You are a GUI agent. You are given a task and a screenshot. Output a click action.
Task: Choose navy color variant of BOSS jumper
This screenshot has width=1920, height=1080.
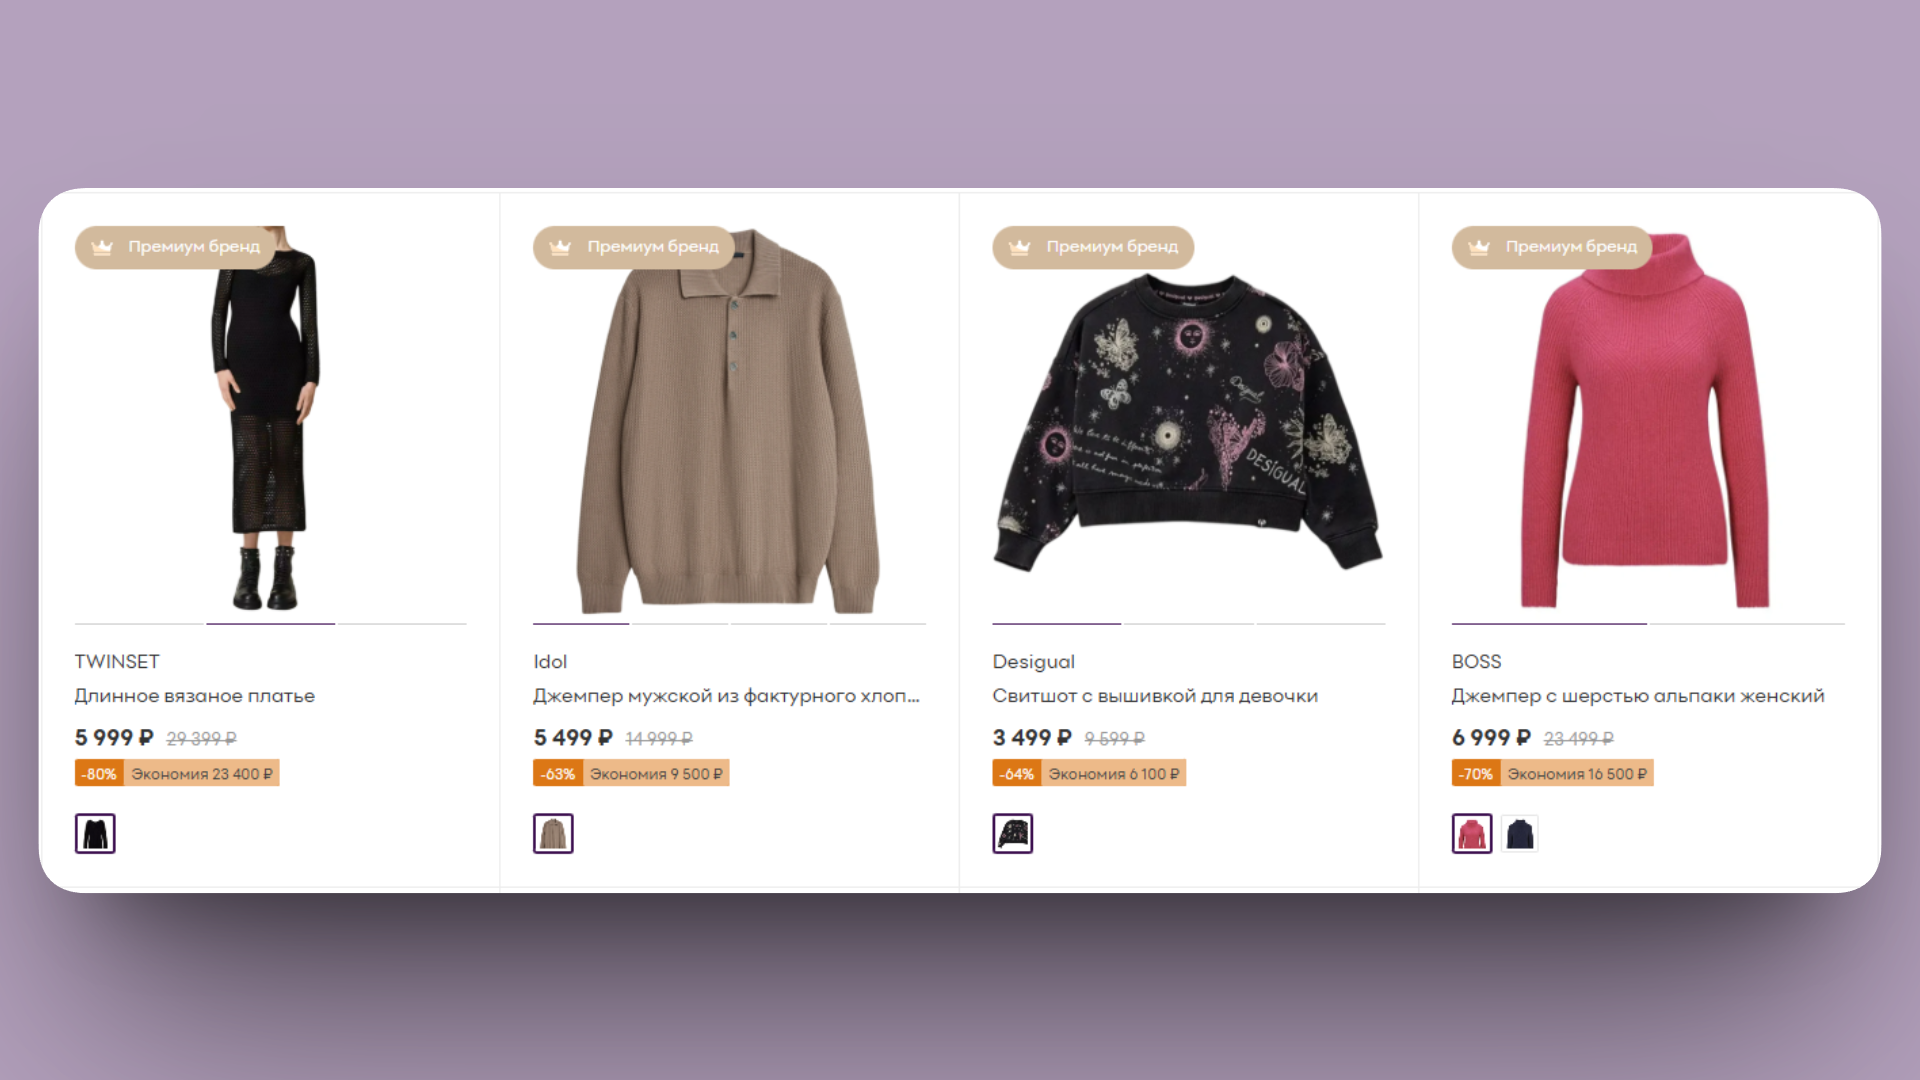(1520, 833)
